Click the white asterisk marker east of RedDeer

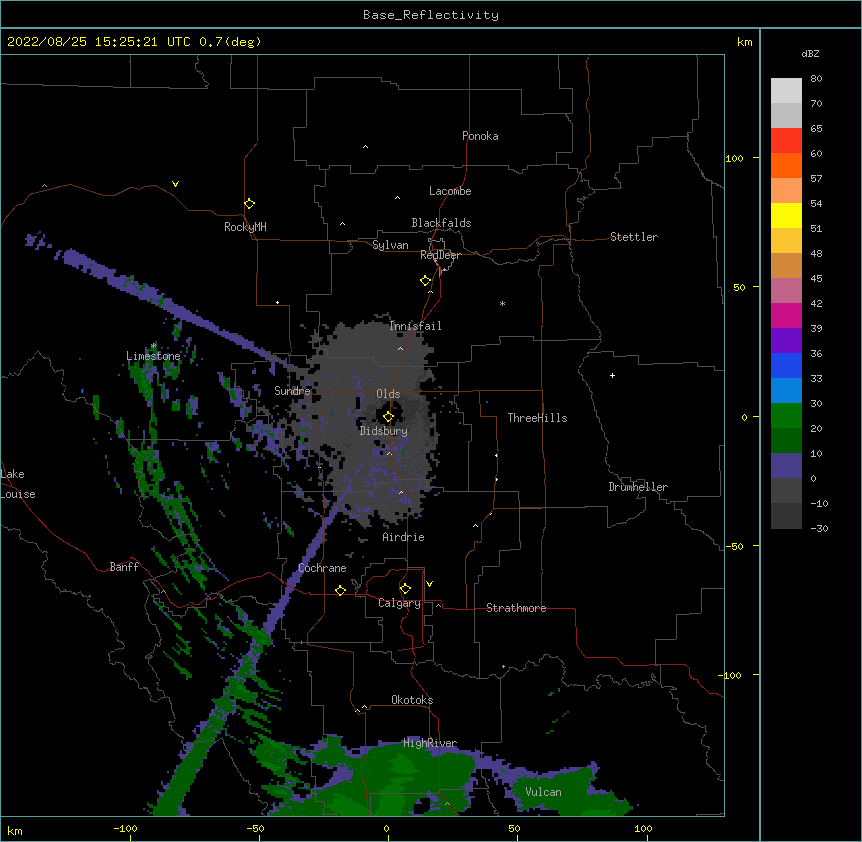502,303
